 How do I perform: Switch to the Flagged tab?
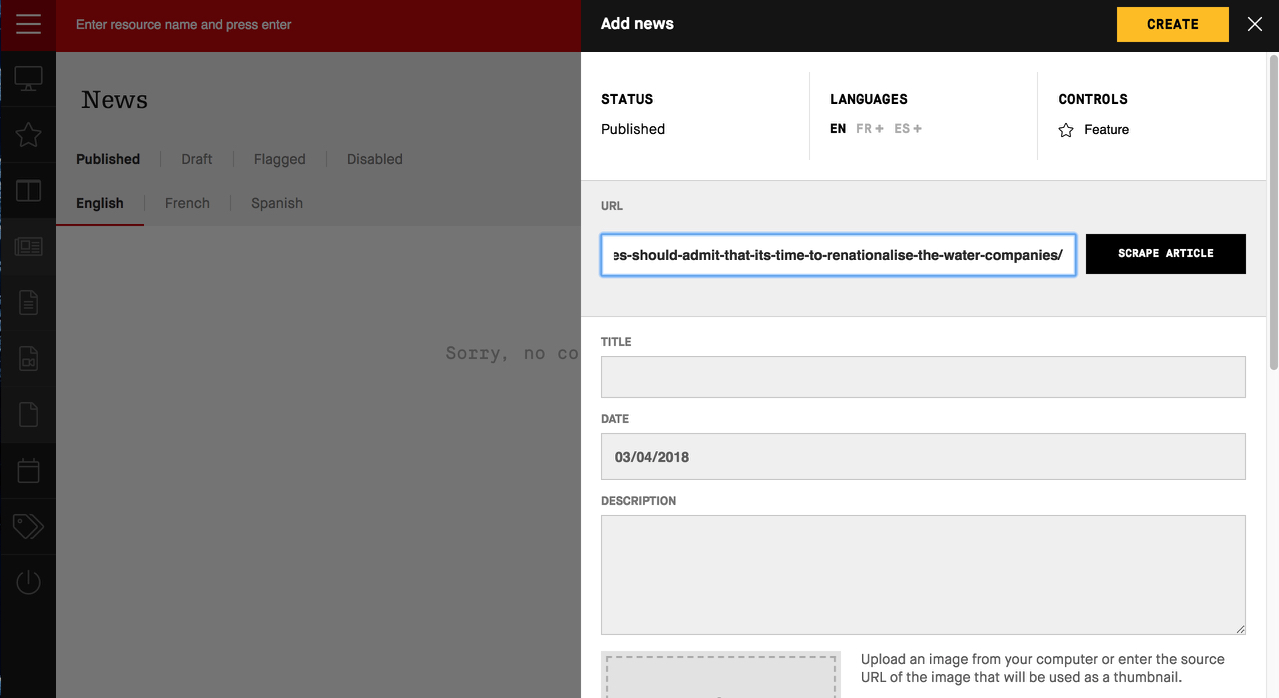280,159
